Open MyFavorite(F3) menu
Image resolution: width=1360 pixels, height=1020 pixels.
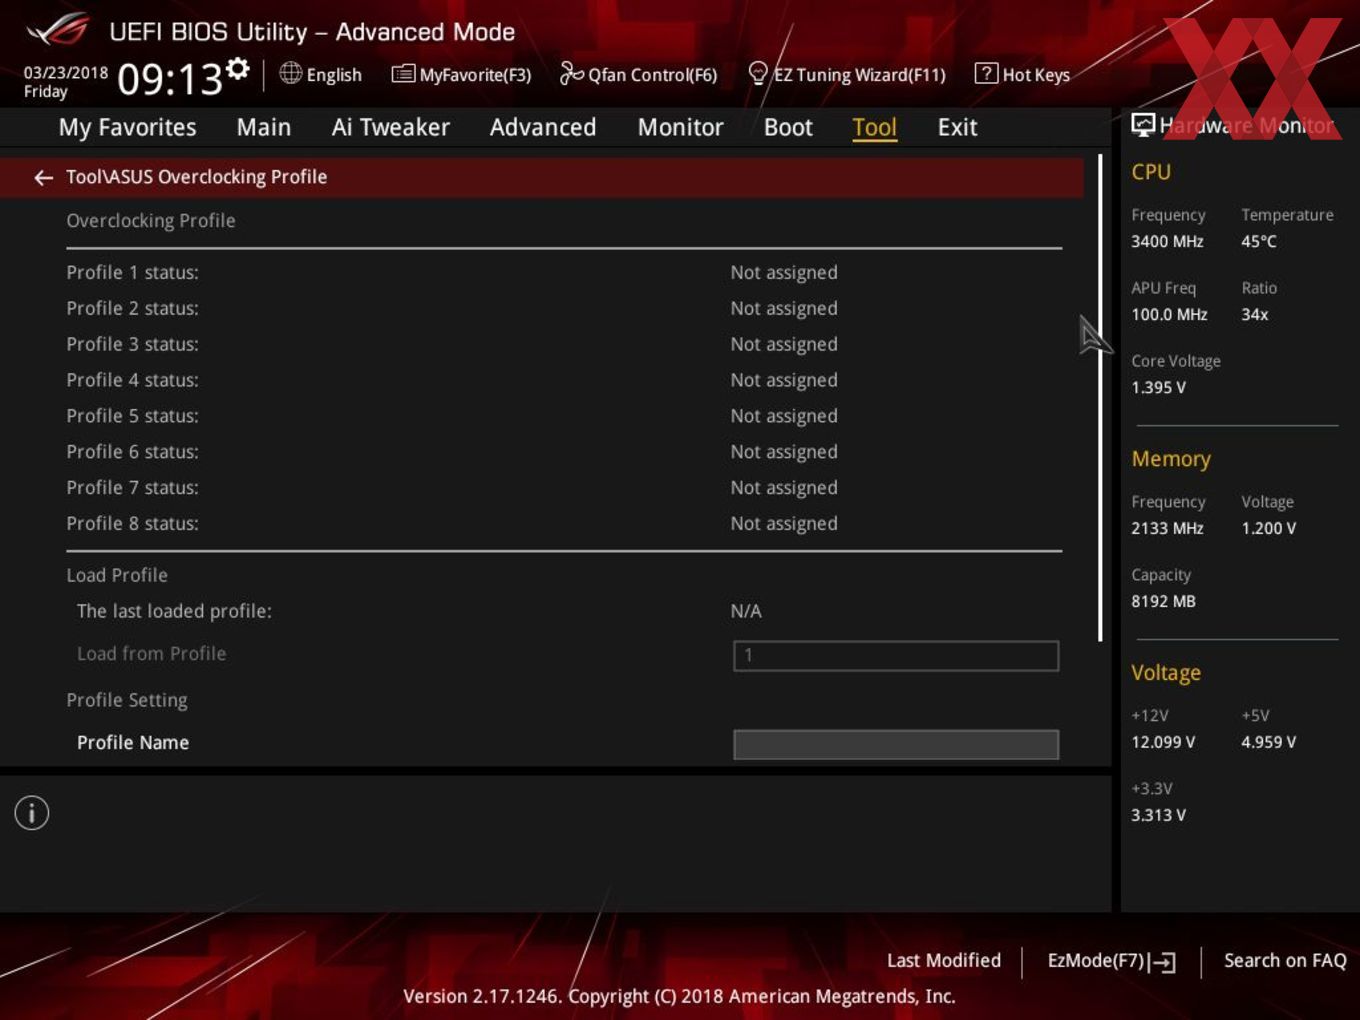[x=462, y=74]
